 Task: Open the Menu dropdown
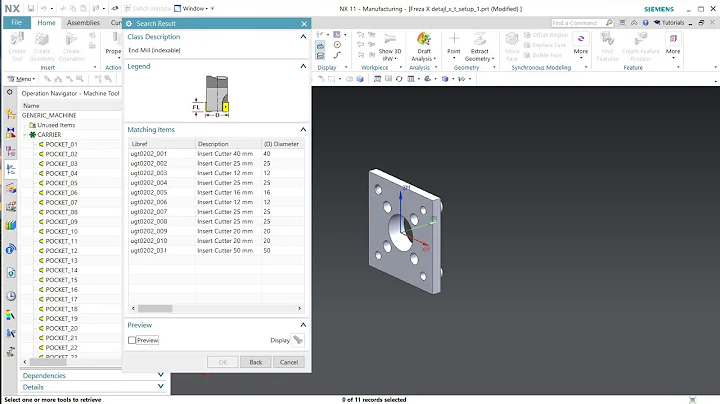[x=22, y=79]
